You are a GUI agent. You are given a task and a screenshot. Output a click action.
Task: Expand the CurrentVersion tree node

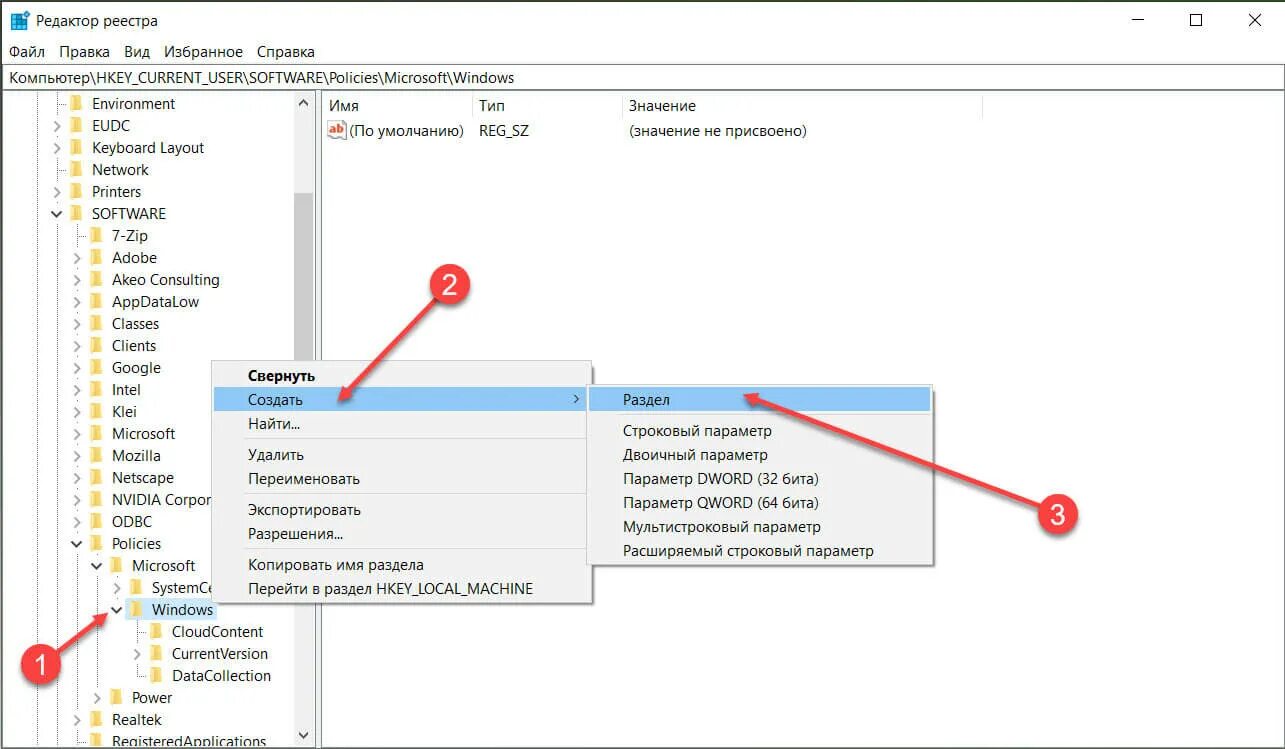pyautogui.click(x=137, y=654)
